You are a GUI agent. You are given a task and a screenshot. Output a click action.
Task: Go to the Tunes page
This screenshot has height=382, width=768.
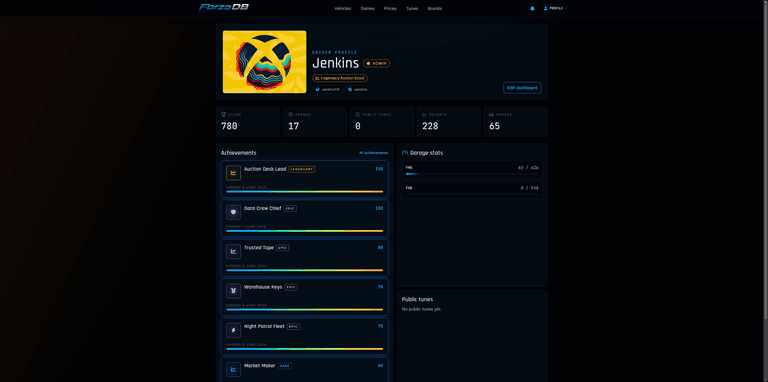412,8
